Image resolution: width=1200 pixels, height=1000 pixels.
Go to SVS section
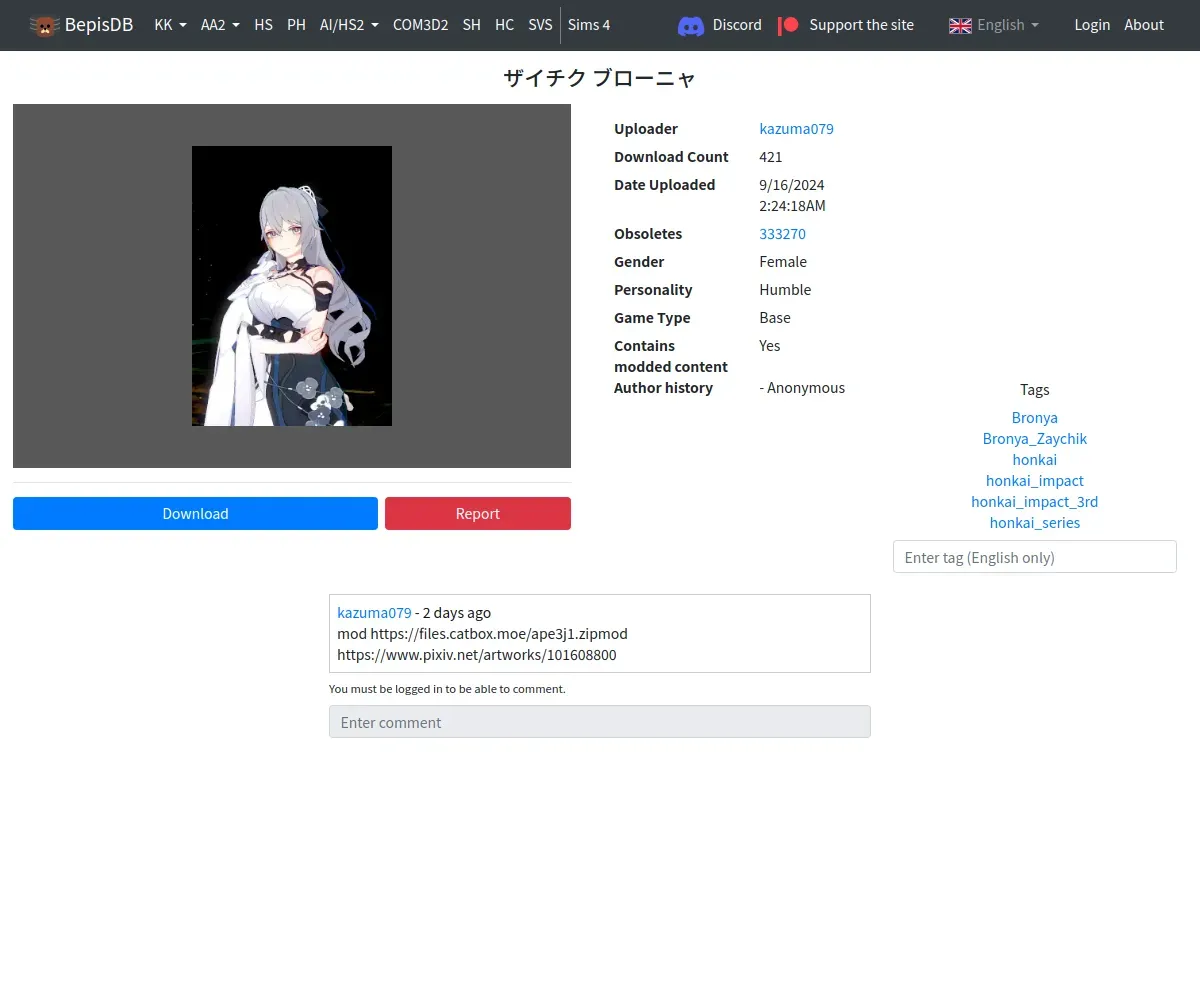[x=540, y=25]
